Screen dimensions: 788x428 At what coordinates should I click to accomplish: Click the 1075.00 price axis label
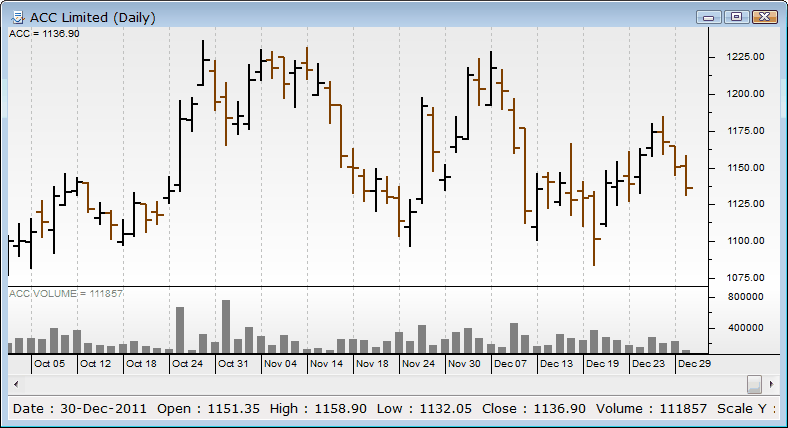745,277
